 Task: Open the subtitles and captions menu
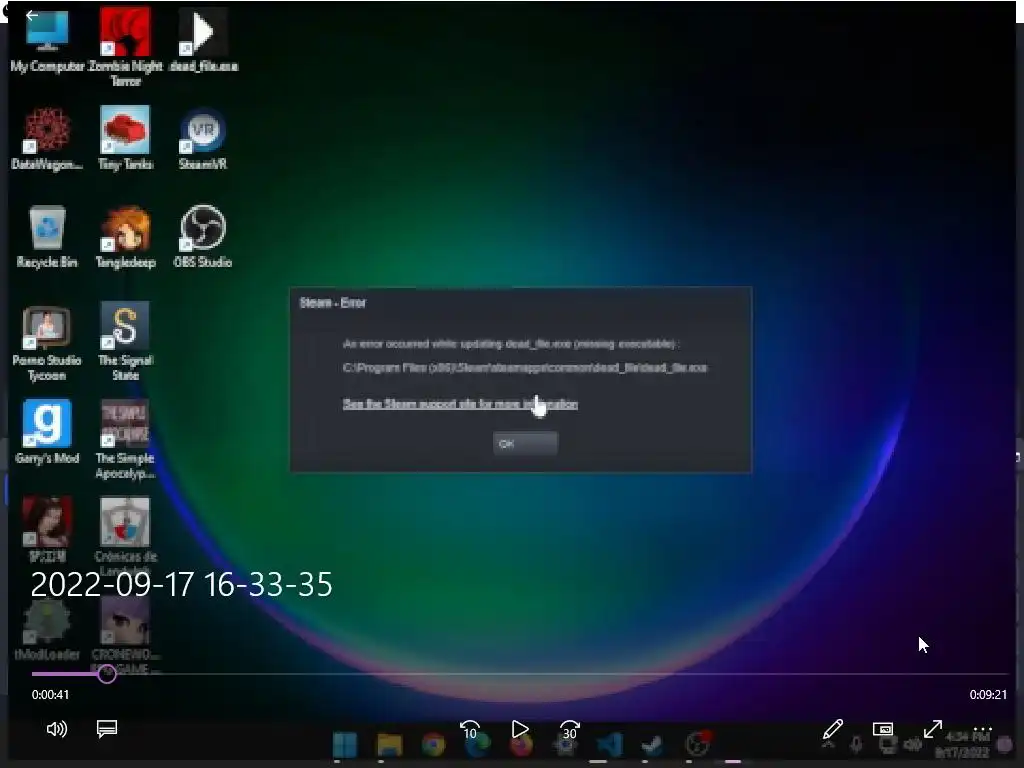pyautogui.click(x=106, y=729)
